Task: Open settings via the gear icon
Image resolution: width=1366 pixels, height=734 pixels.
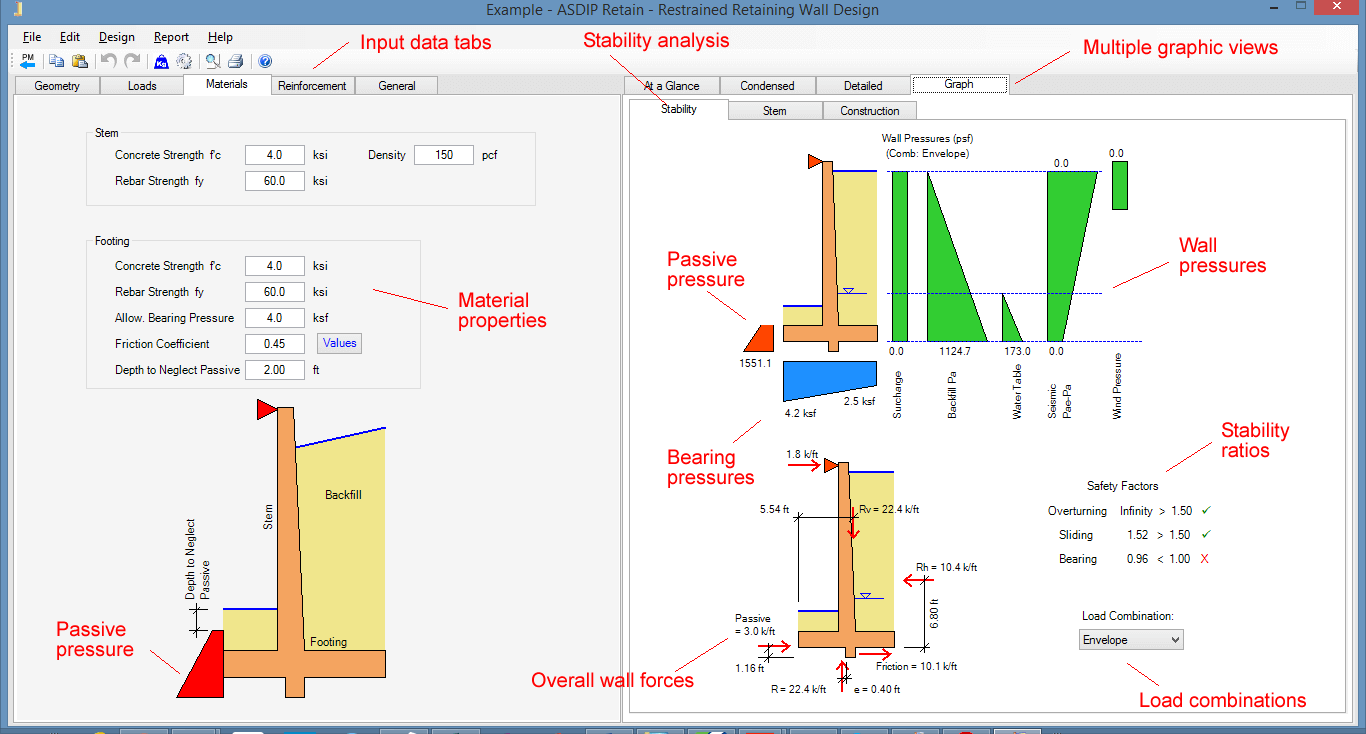Action: point(184,61)
